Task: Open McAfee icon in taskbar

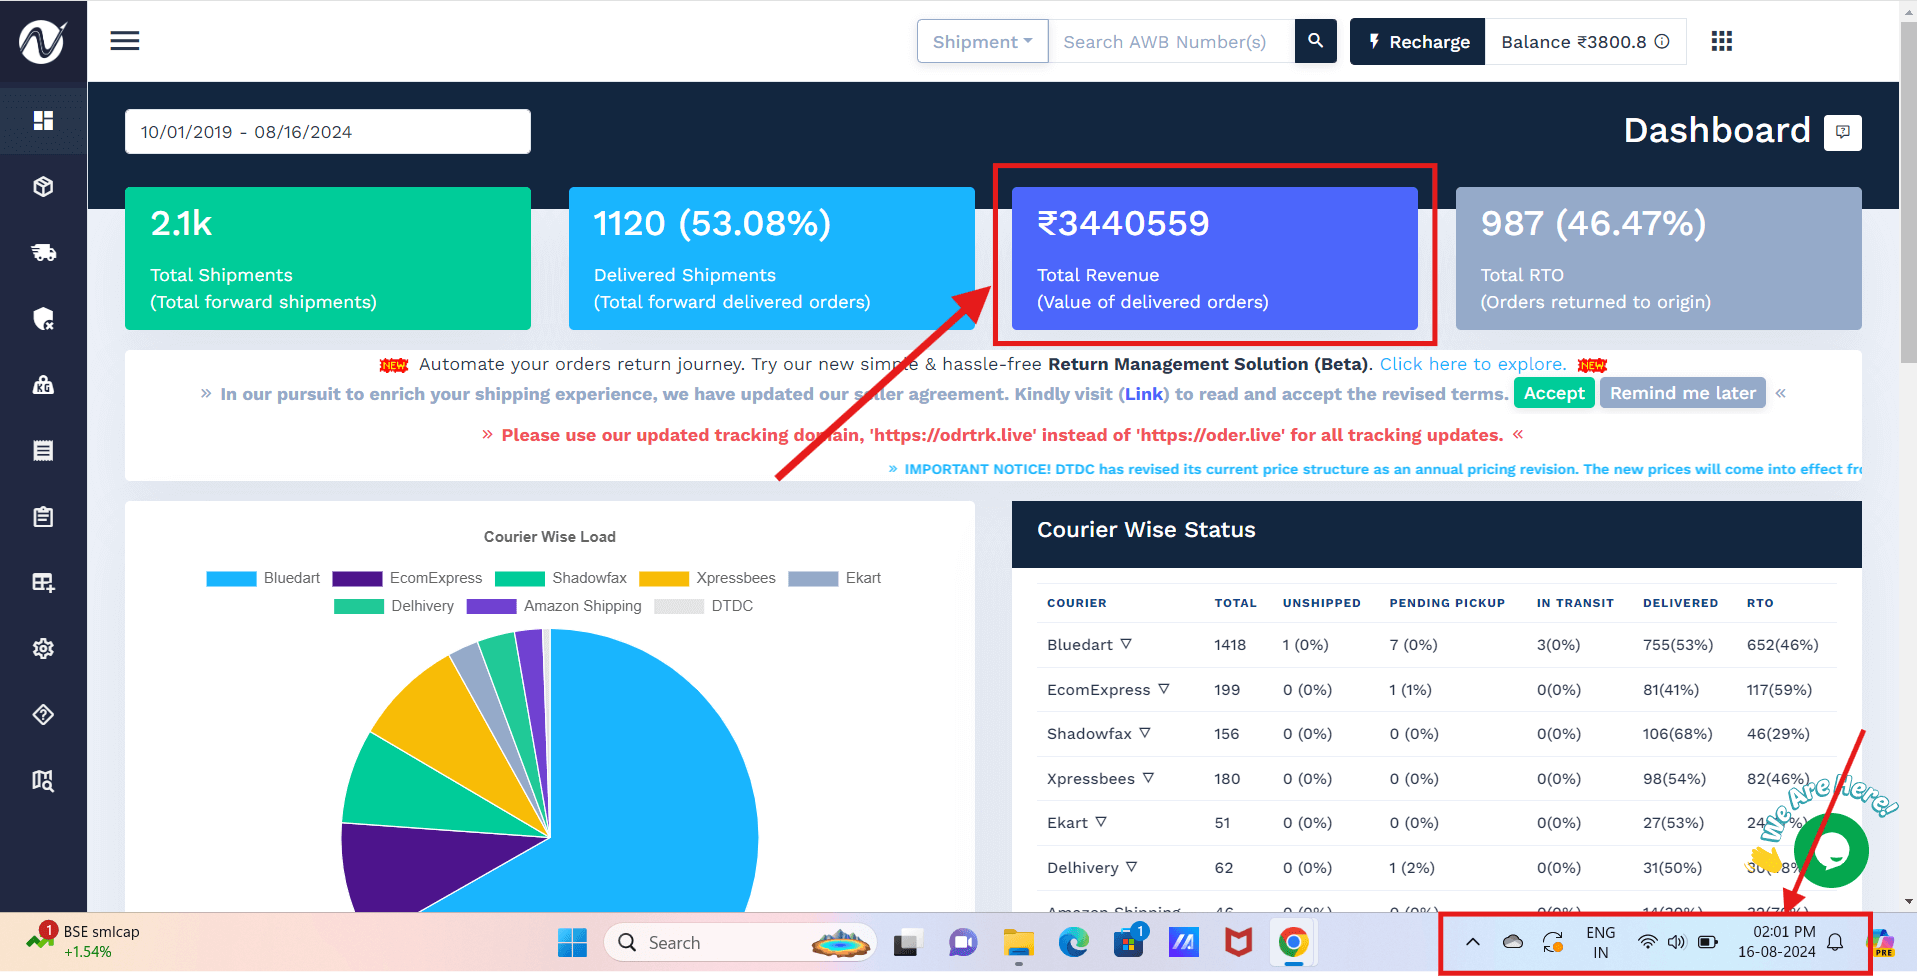Action: coord(1238,943)
